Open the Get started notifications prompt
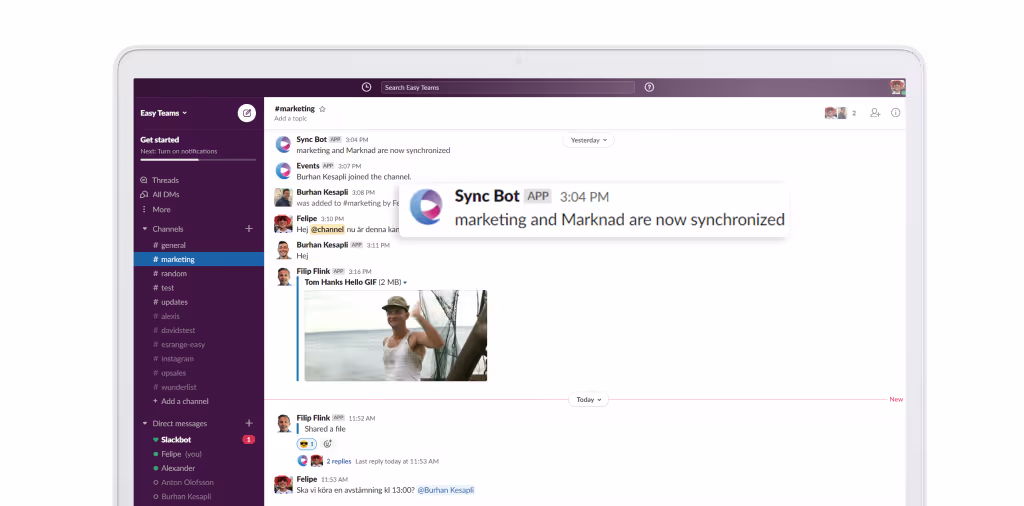 point(198,145)
